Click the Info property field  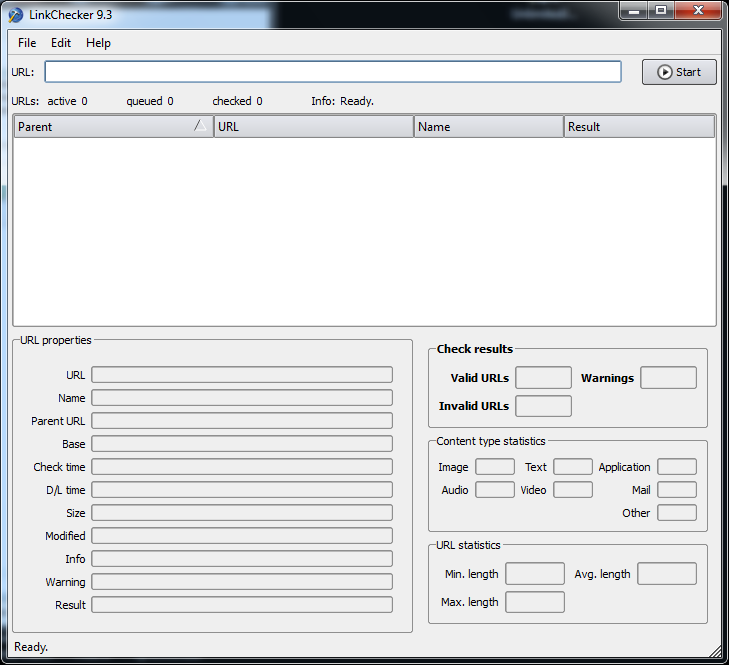tap(242, 559)
